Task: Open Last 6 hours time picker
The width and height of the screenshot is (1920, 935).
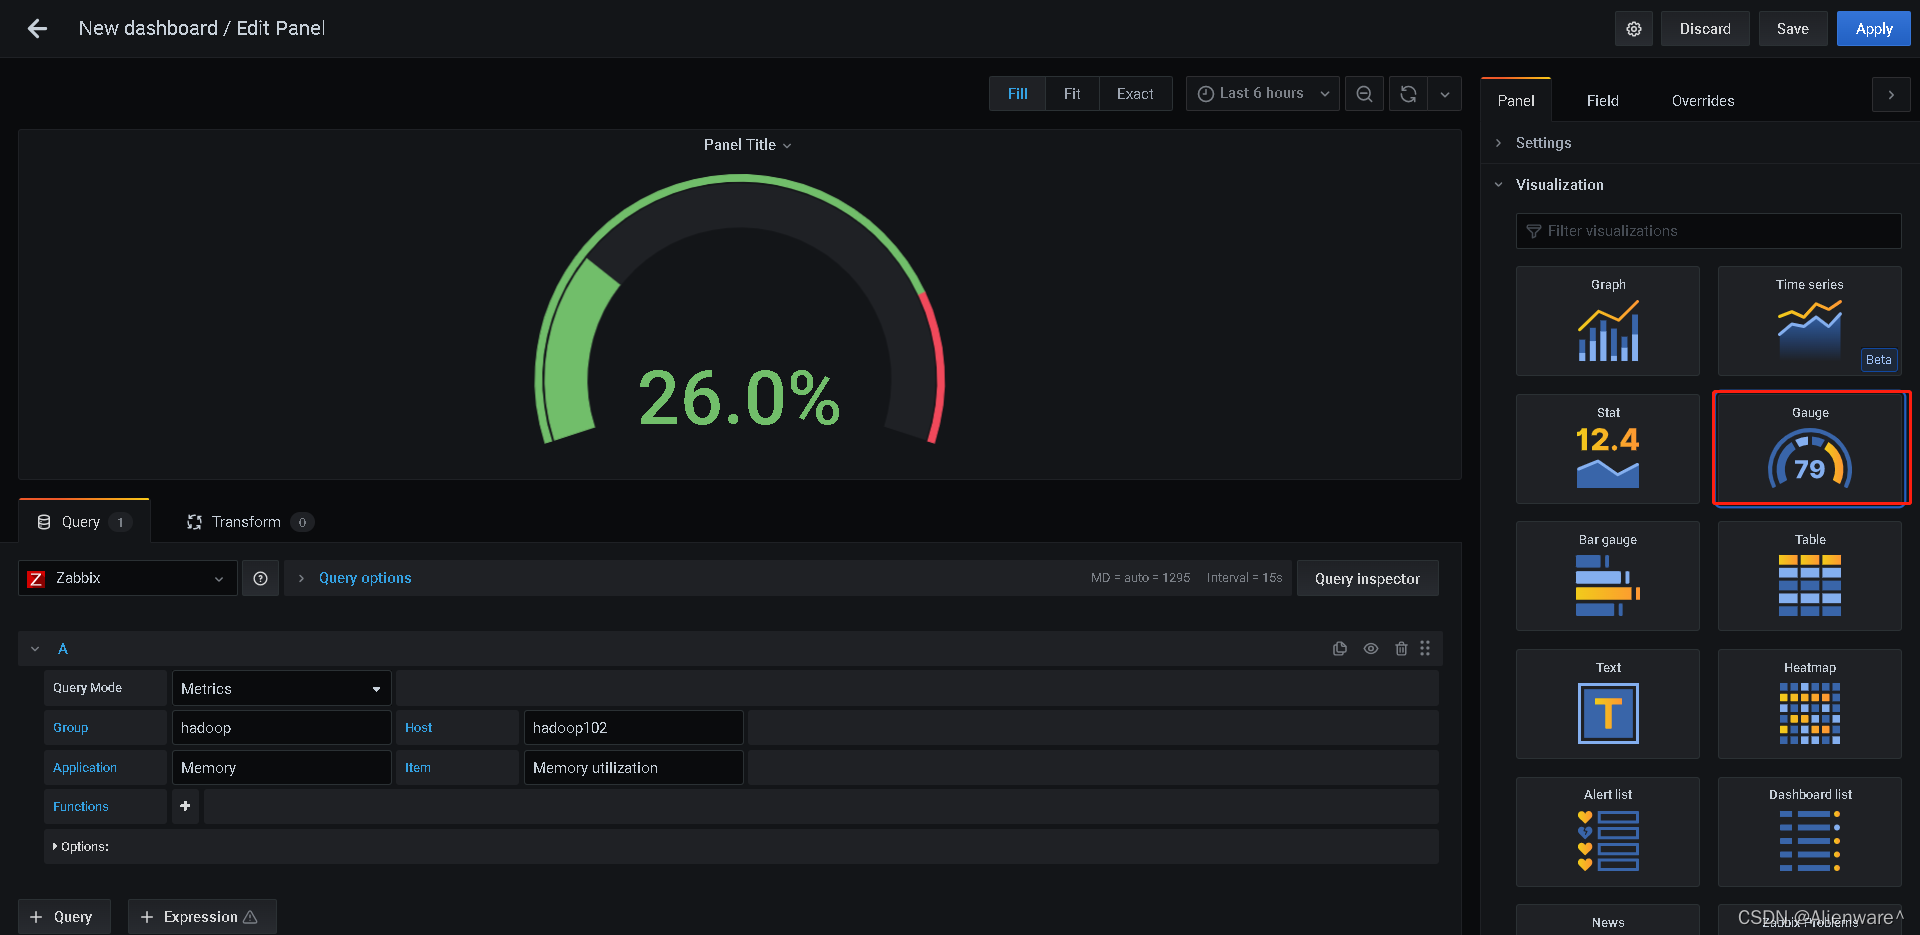Action: [1263, 94]
